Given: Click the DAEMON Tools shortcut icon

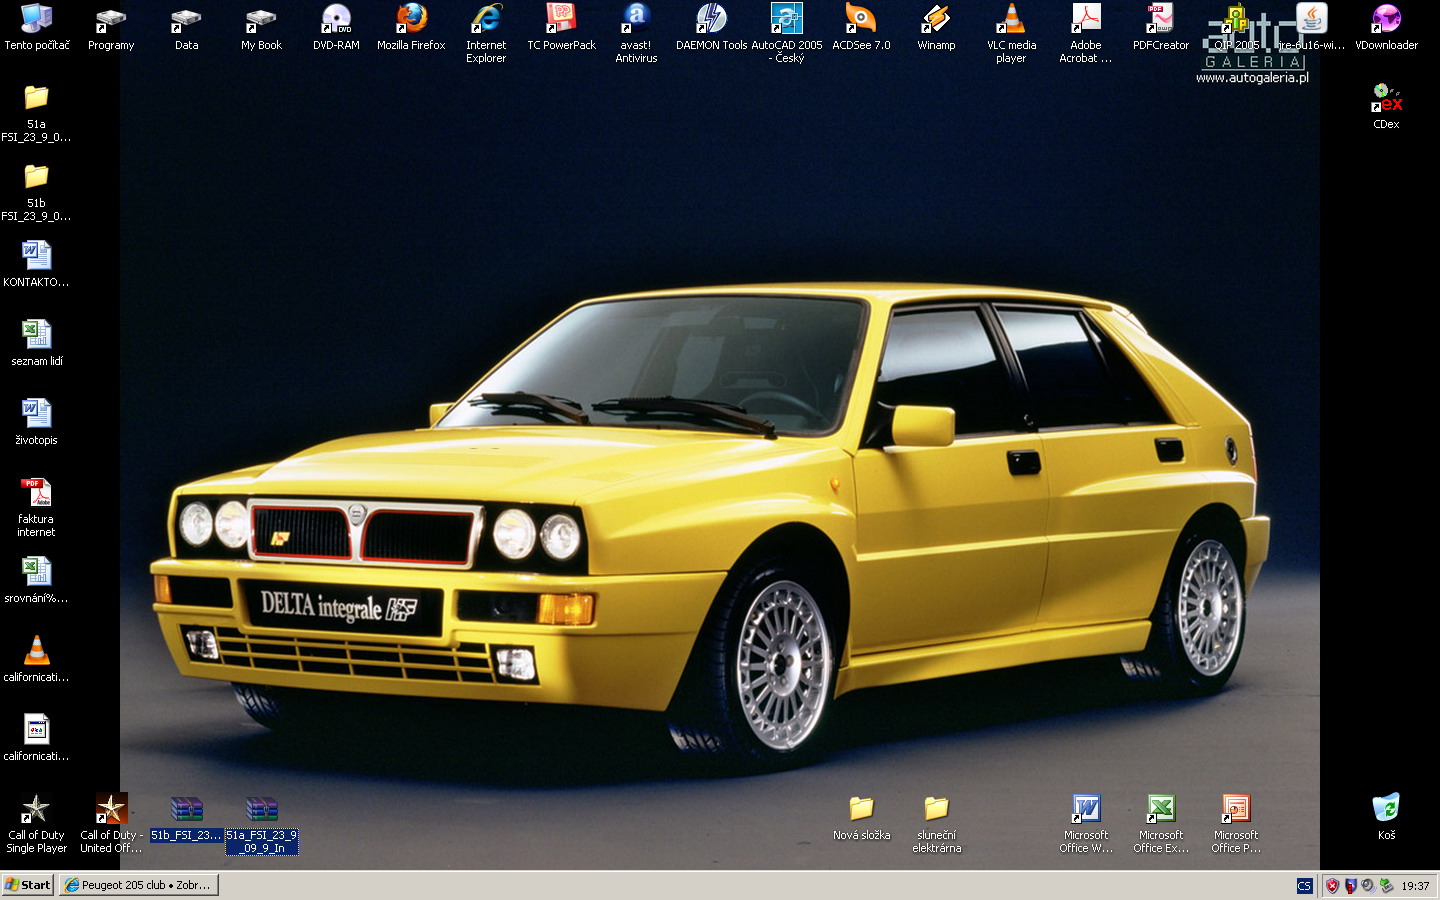Looking at the screenshot, I should [711, 20].
